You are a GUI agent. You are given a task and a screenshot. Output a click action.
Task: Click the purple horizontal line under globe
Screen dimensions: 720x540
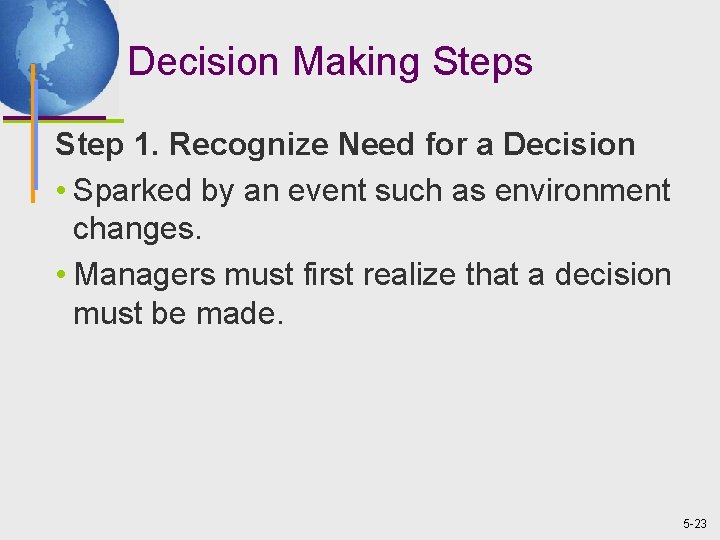(x=54, y=118)
